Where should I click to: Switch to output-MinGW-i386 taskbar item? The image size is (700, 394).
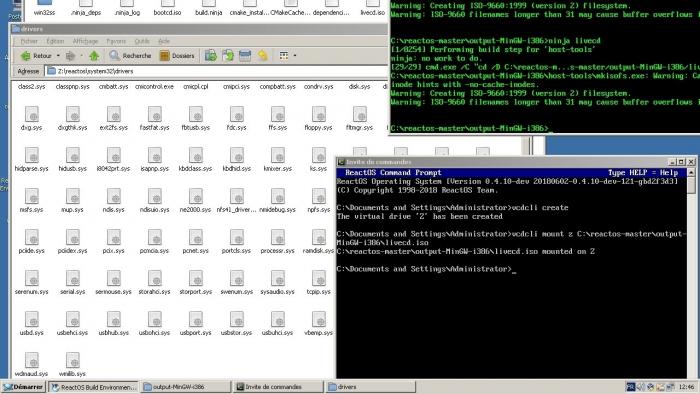click(x=186, y=387)
